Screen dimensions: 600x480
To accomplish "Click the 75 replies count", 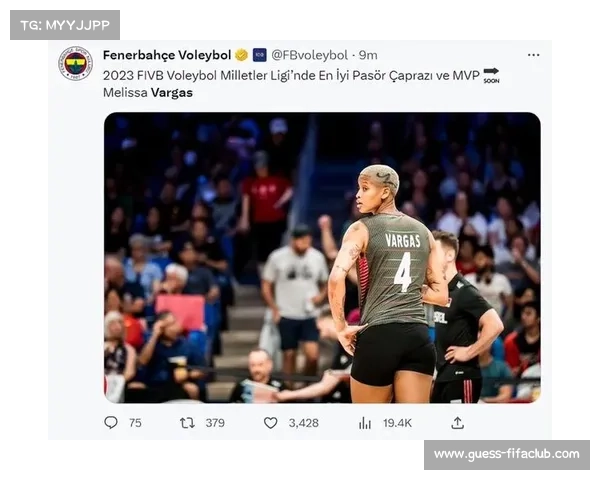I will 135,423.
